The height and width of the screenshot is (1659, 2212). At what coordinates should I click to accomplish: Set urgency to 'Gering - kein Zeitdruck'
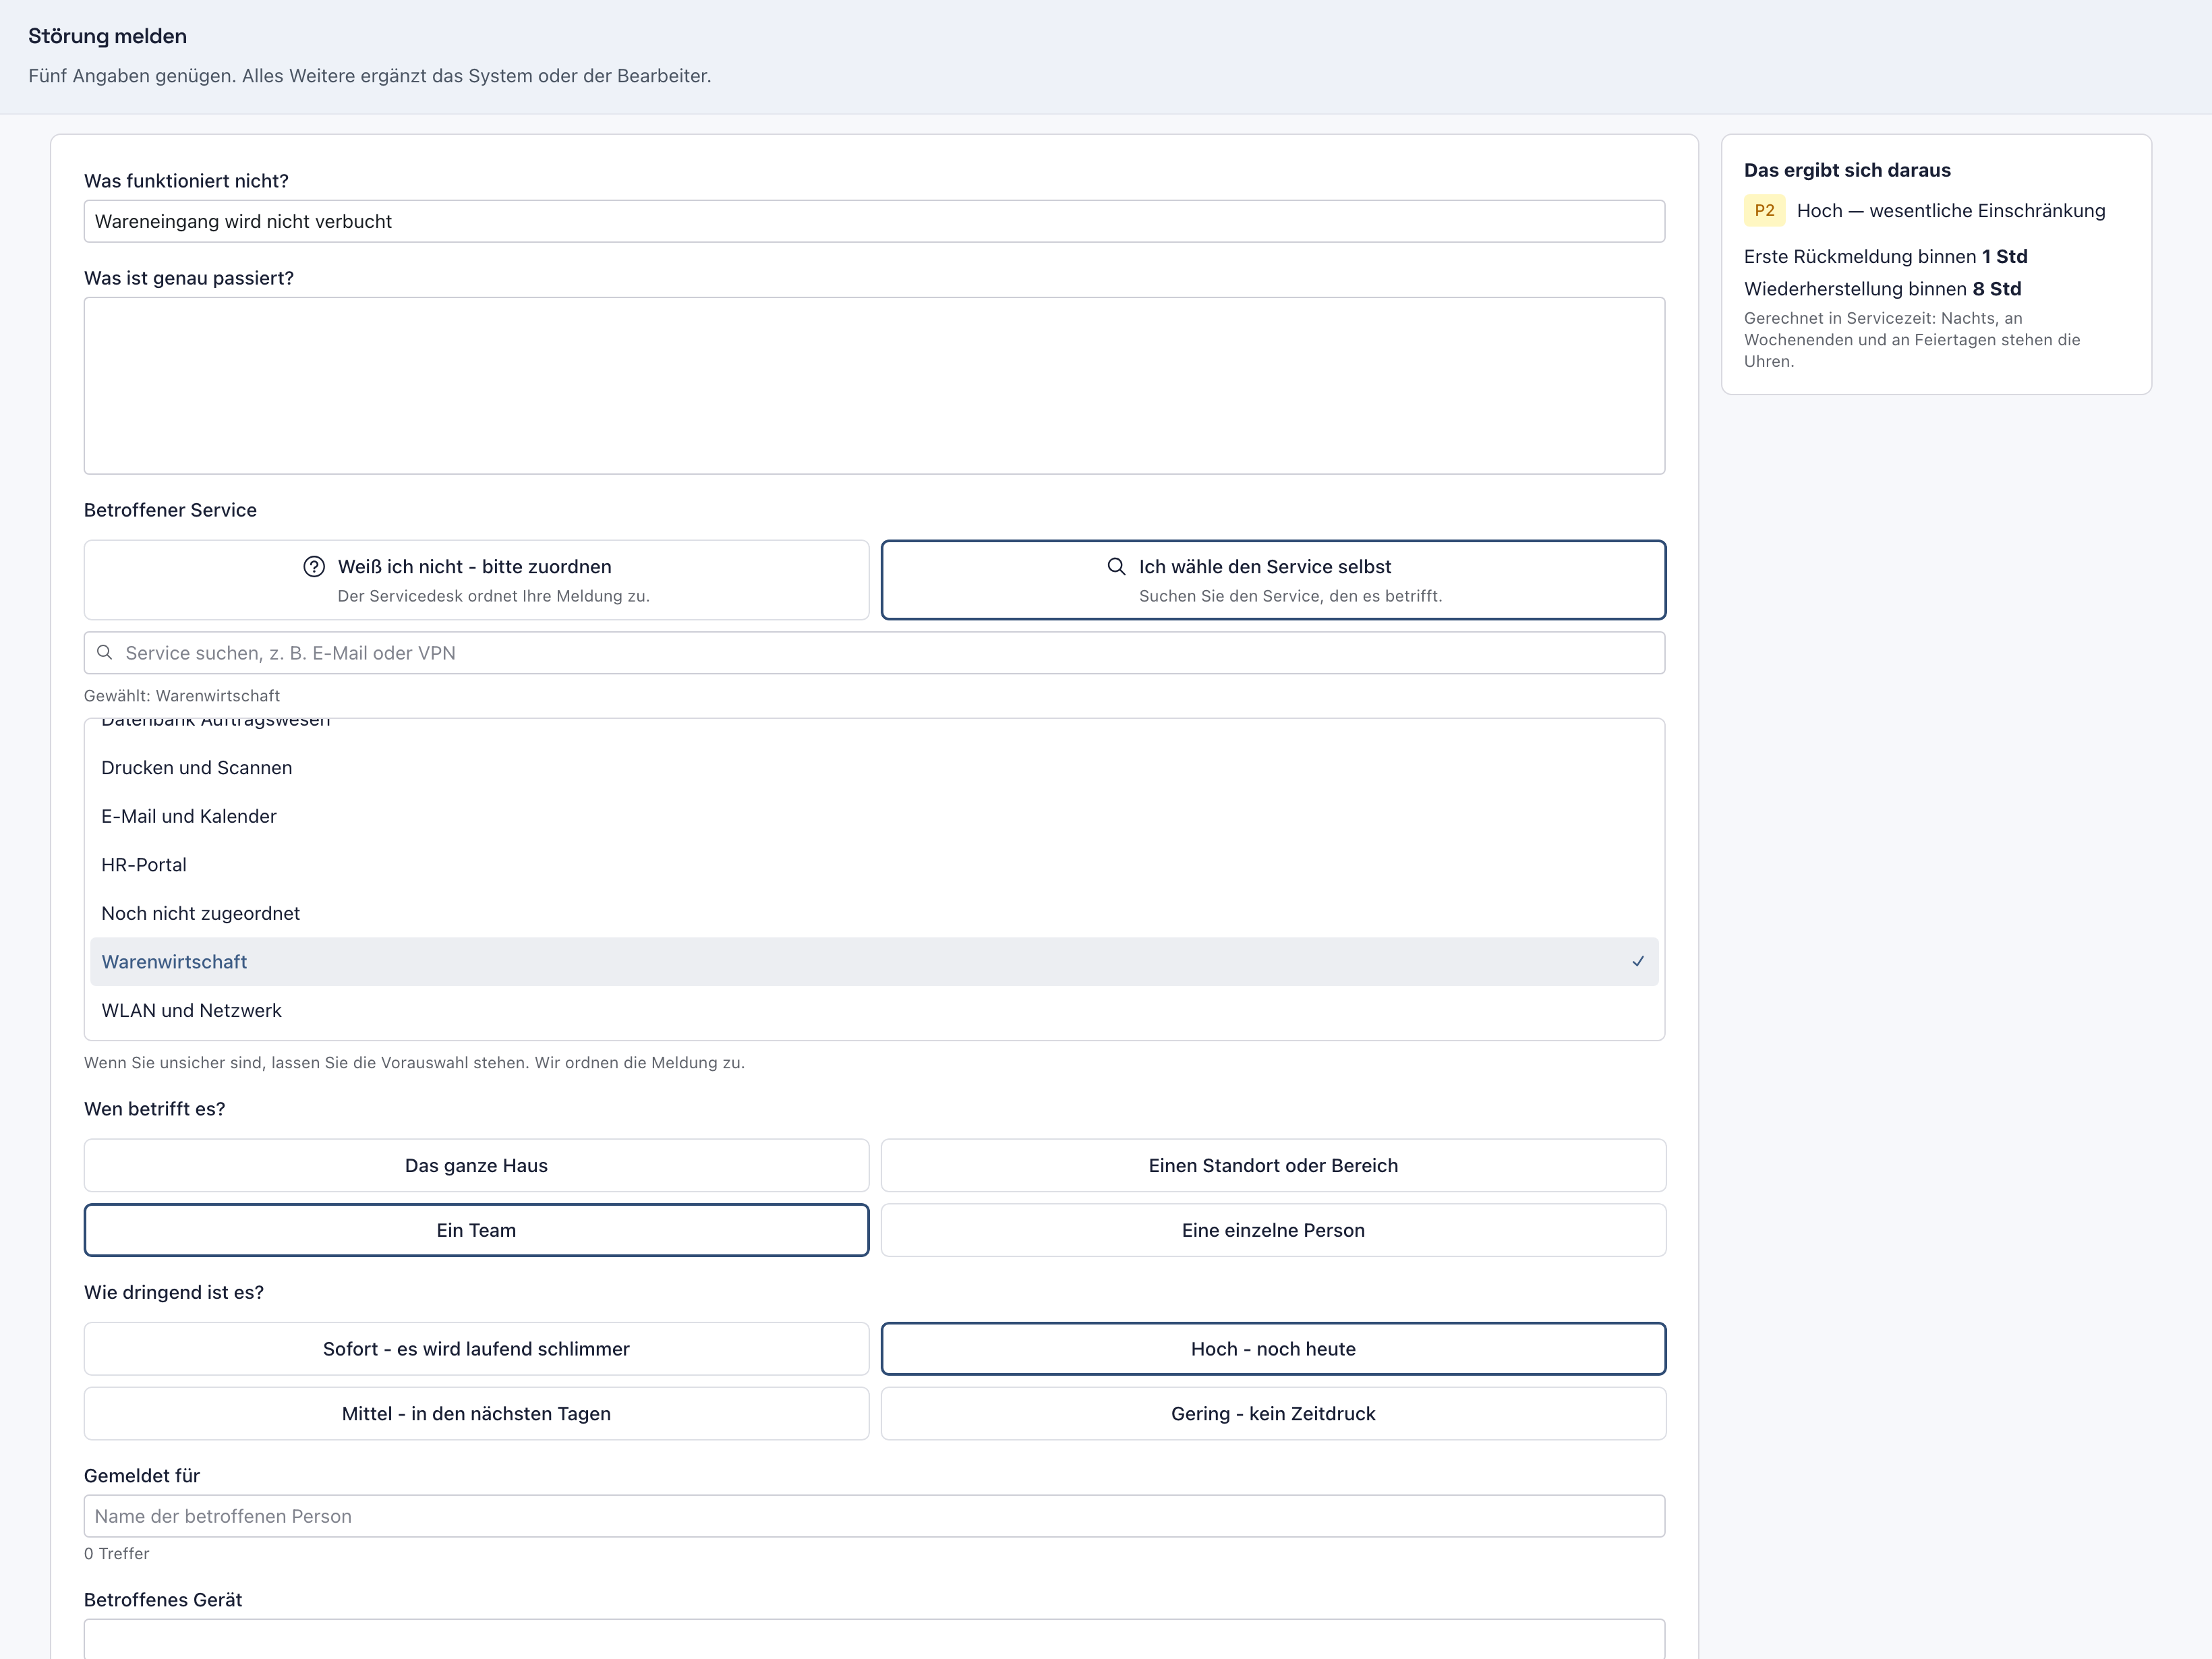tap(1273, 1414)
